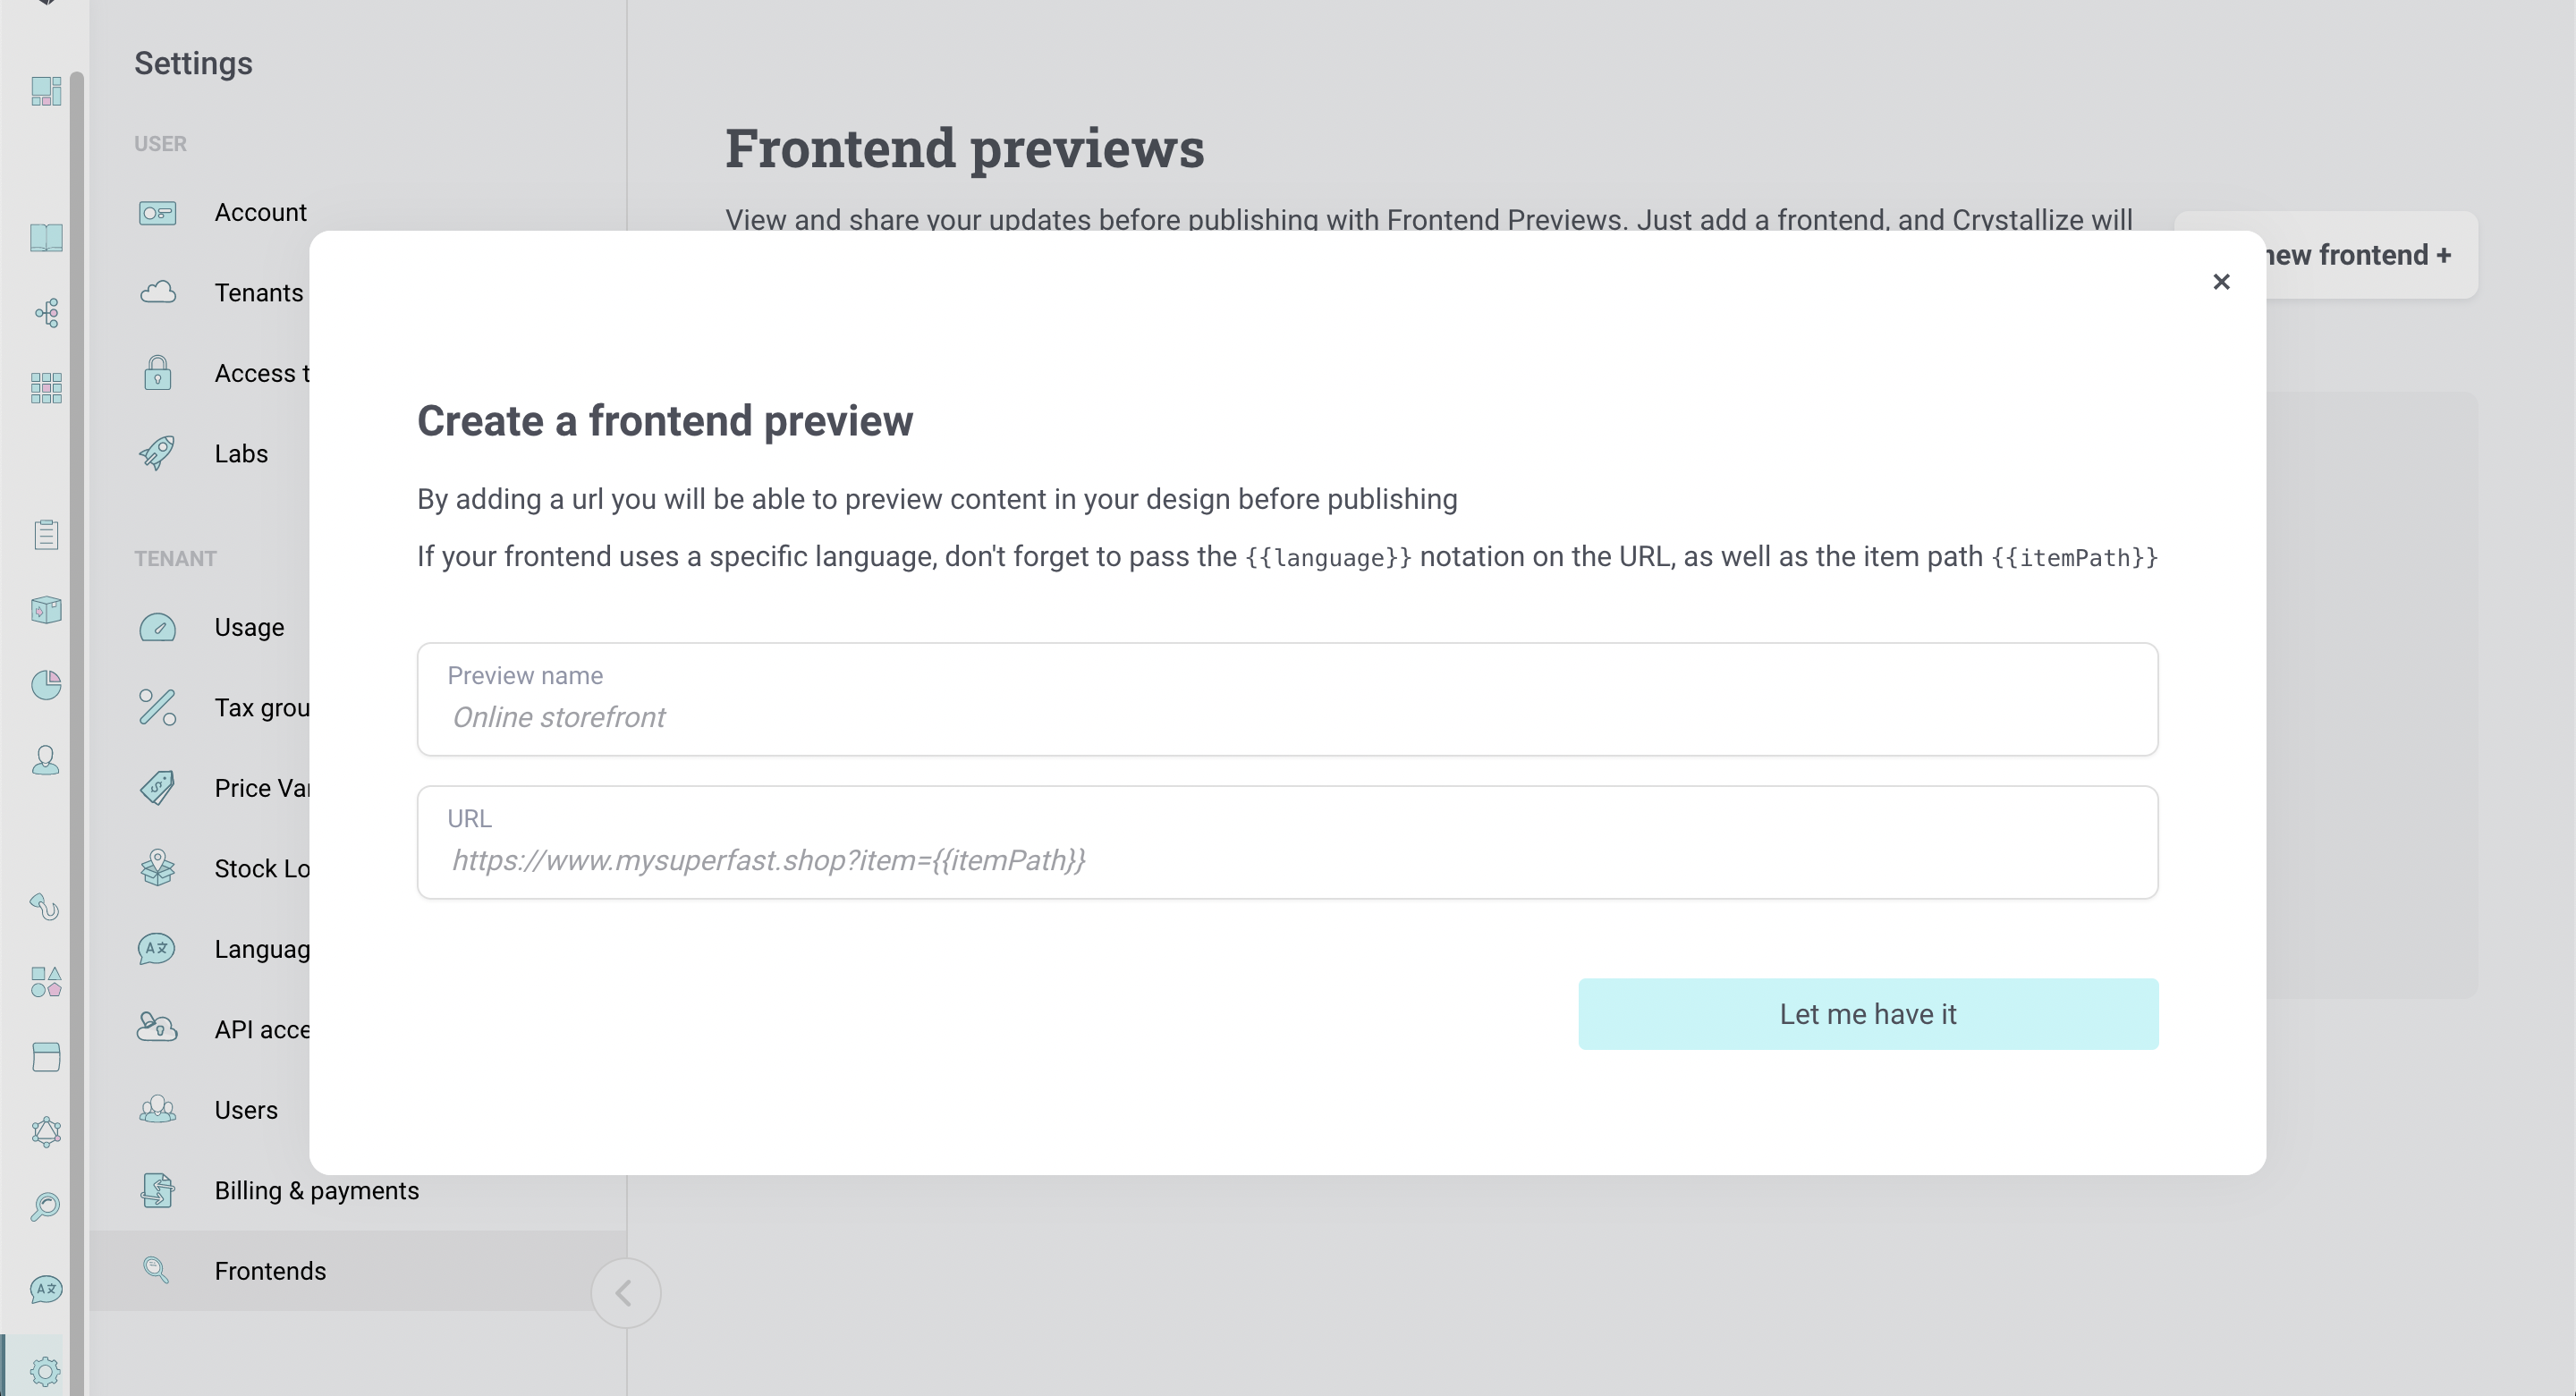Open the catalogue book icon in left rail

click(46, 238)
